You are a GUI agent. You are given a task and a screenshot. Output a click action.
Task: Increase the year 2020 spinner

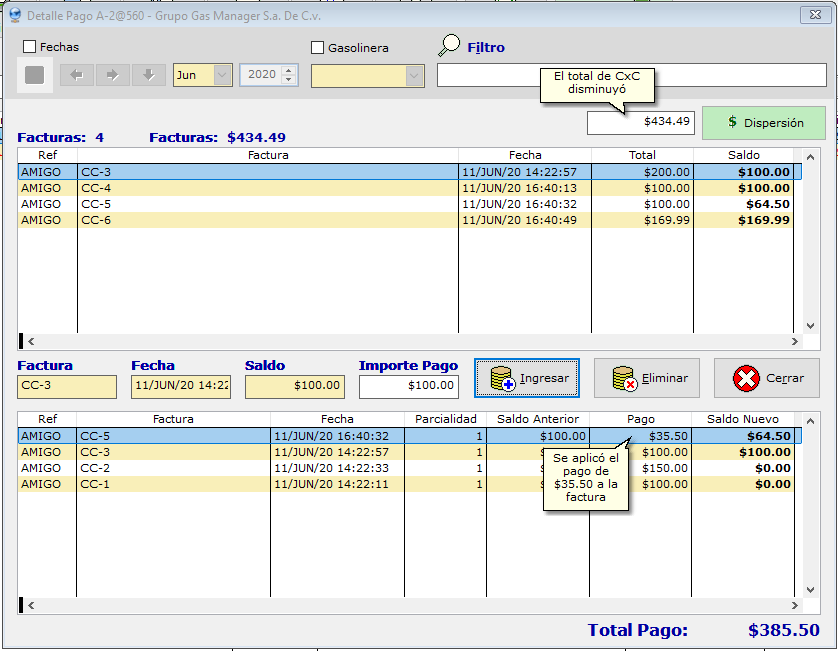point(289,70)
